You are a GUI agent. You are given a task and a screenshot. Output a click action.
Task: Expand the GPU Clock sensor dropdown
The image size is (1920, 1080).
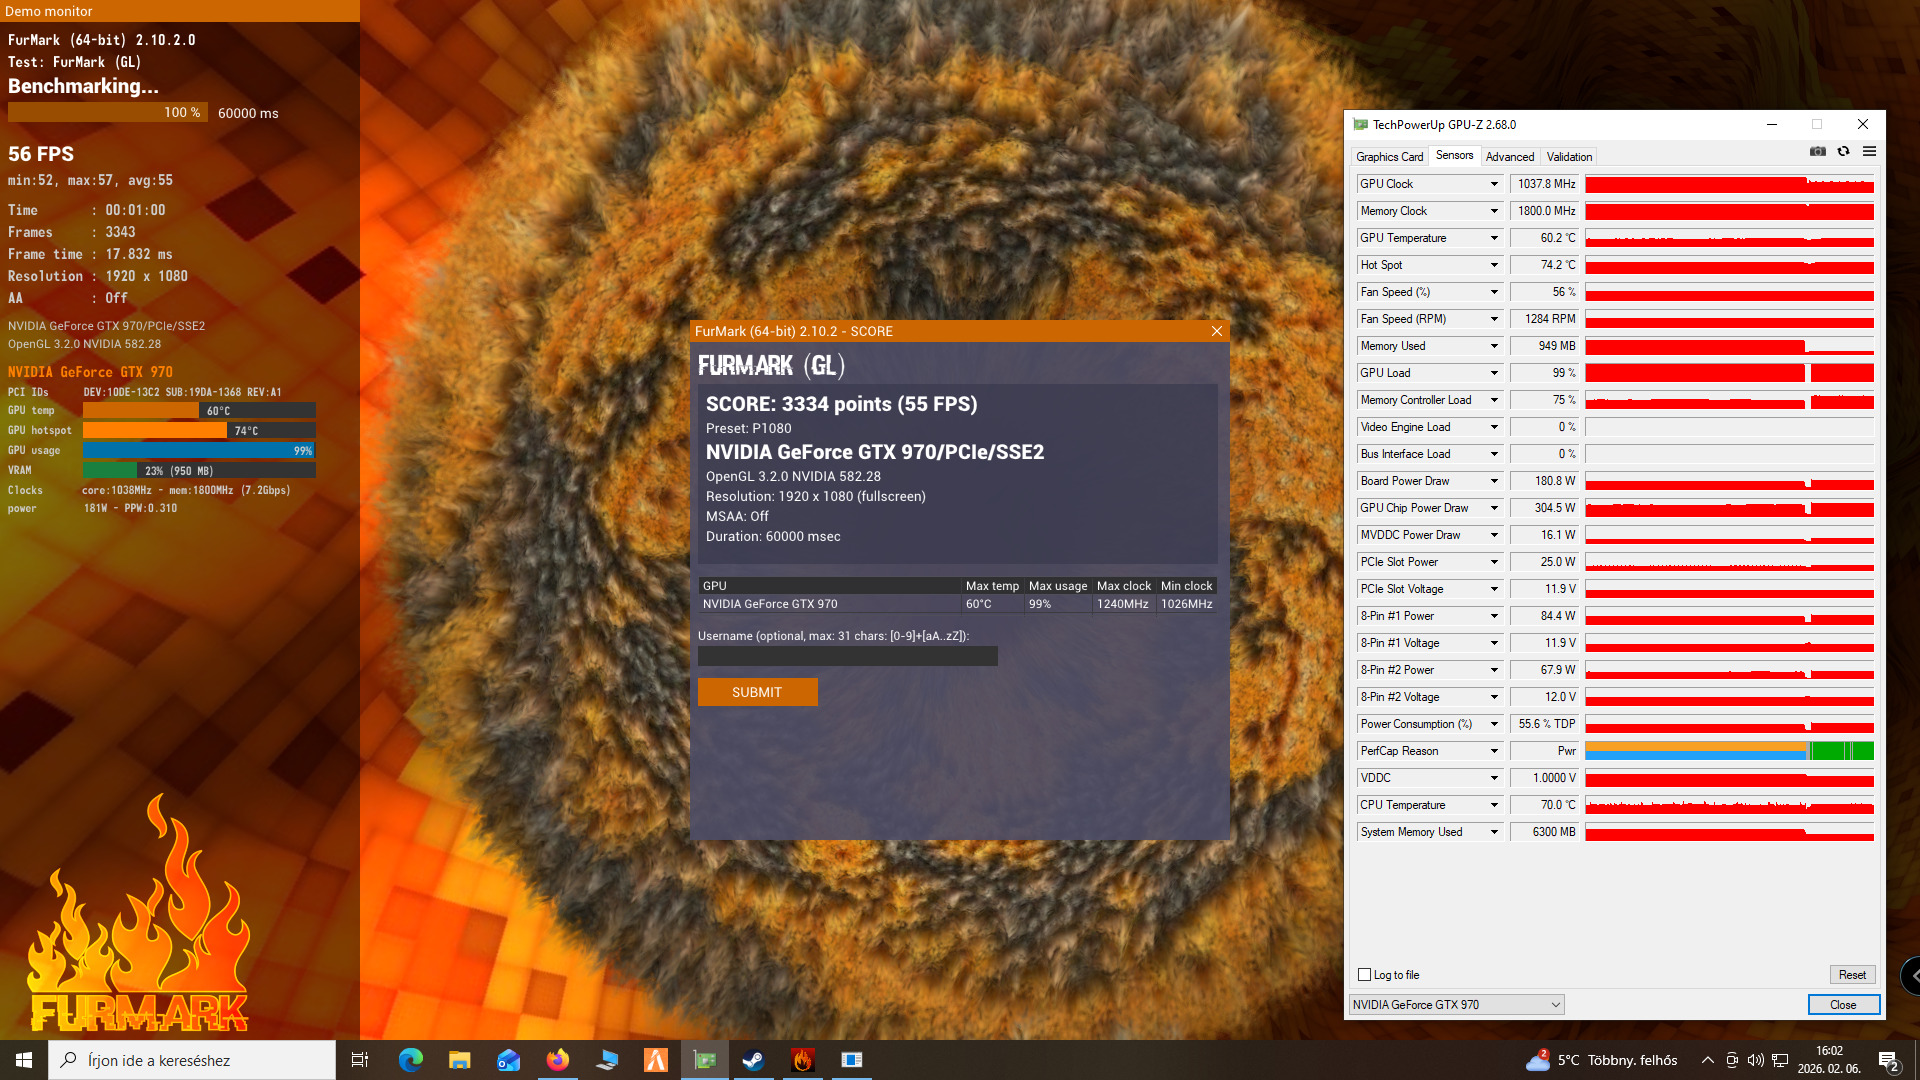[1494, 184]
